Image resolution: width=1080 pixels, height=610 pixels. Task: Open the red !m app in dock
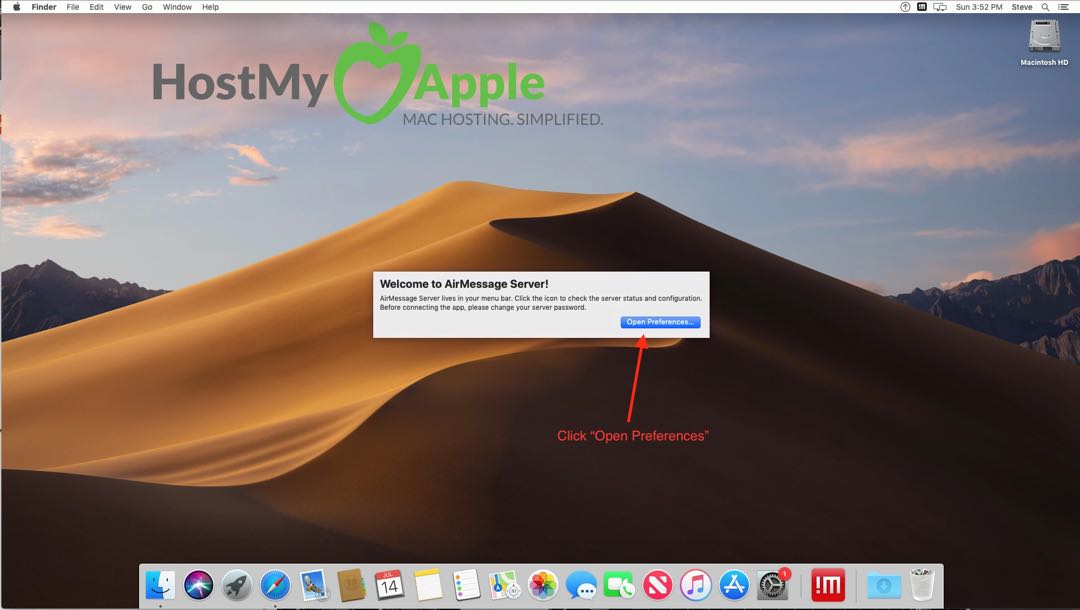tap(828, 585)
